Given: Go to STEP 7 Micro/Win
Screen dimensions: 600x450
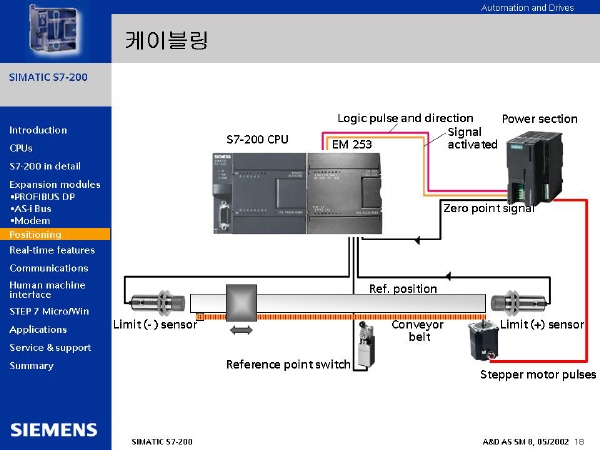Looking at the screenshot, I should (49, 311).
